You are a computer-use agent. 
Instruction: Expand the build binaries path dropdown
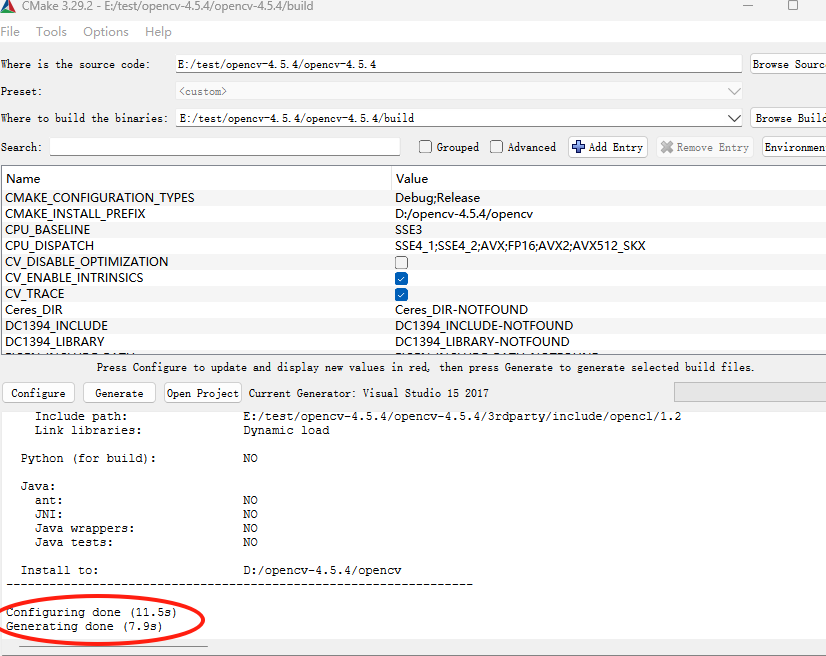pyautogui.click(x=734, y=117)
